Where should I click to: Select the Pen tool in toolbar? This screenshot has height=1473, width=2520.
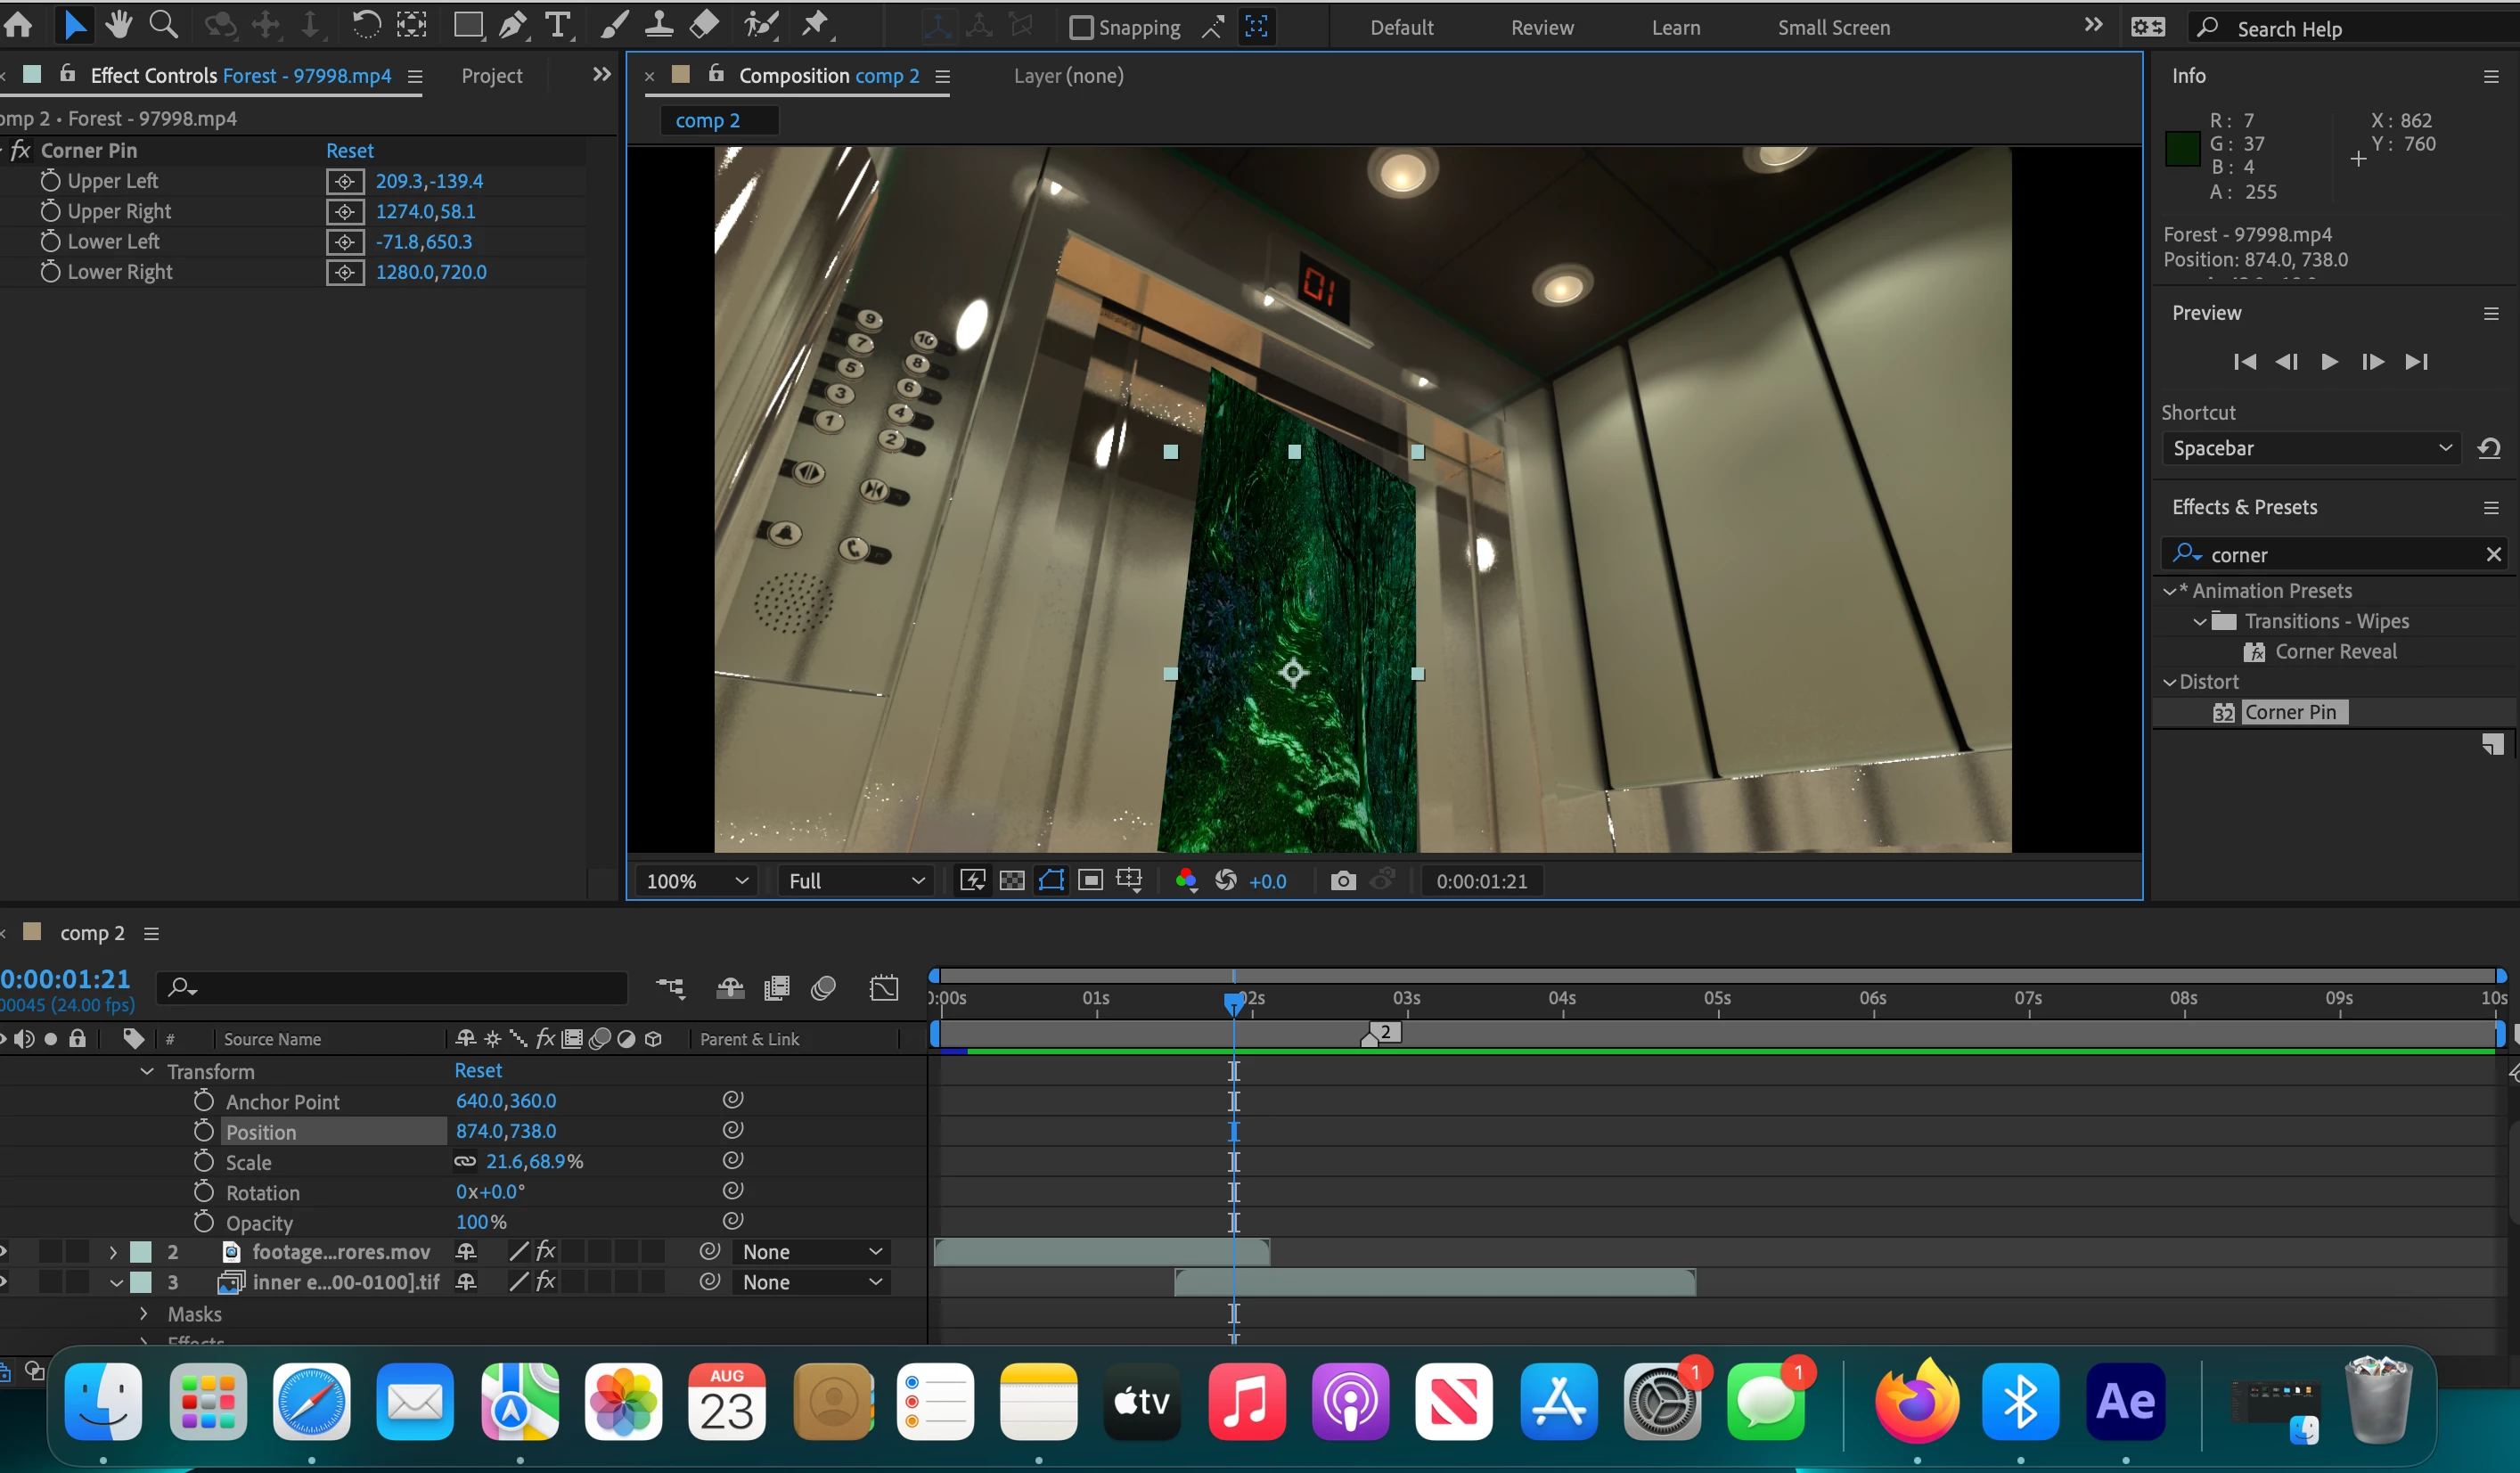coord(513,25)
